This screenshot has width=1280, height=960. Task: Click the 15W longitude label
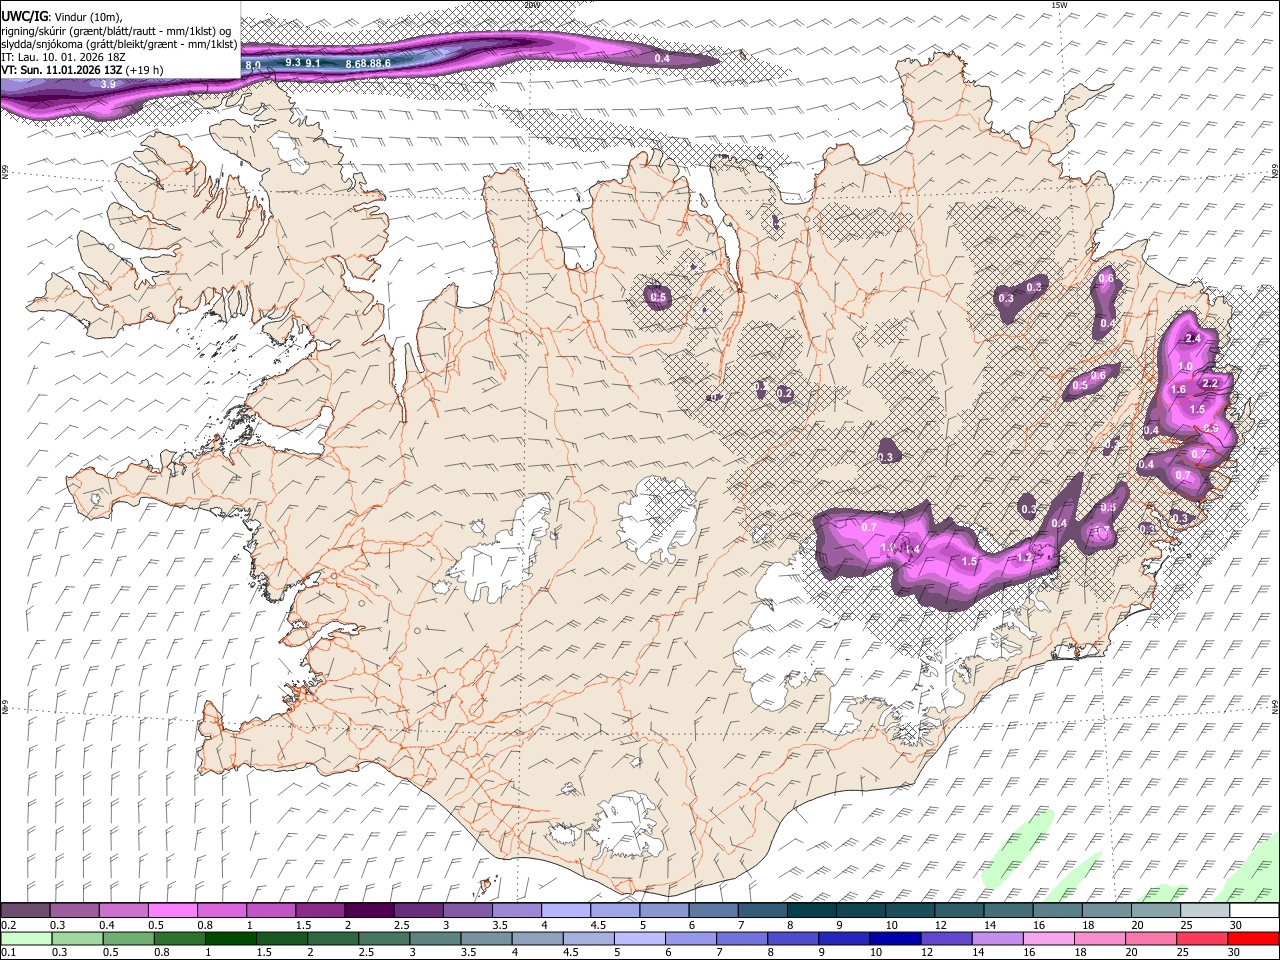pos(1059,5)
